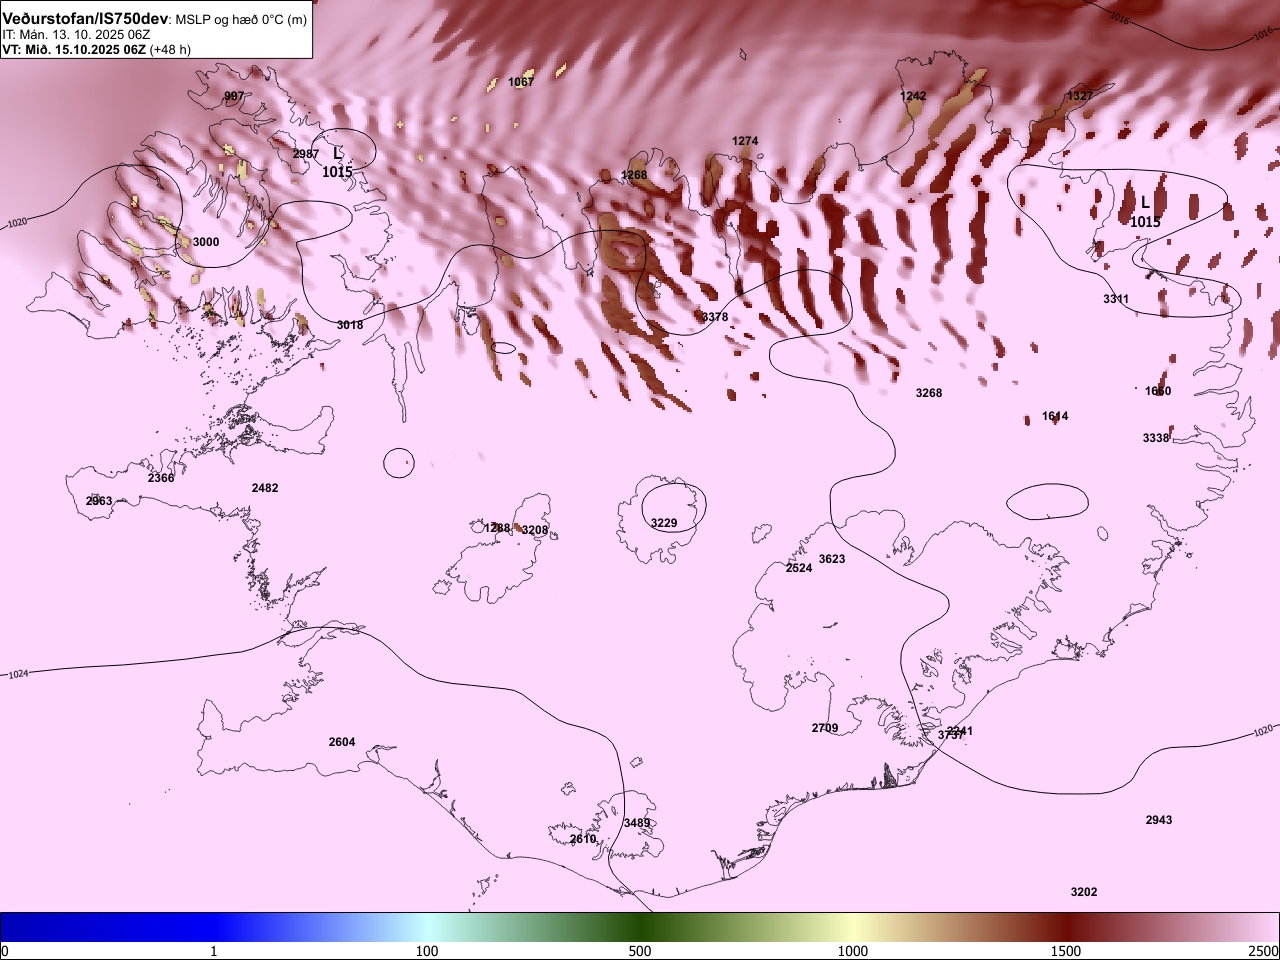
Task: Click the height value '2610'
Action: [x=583, y=839]
